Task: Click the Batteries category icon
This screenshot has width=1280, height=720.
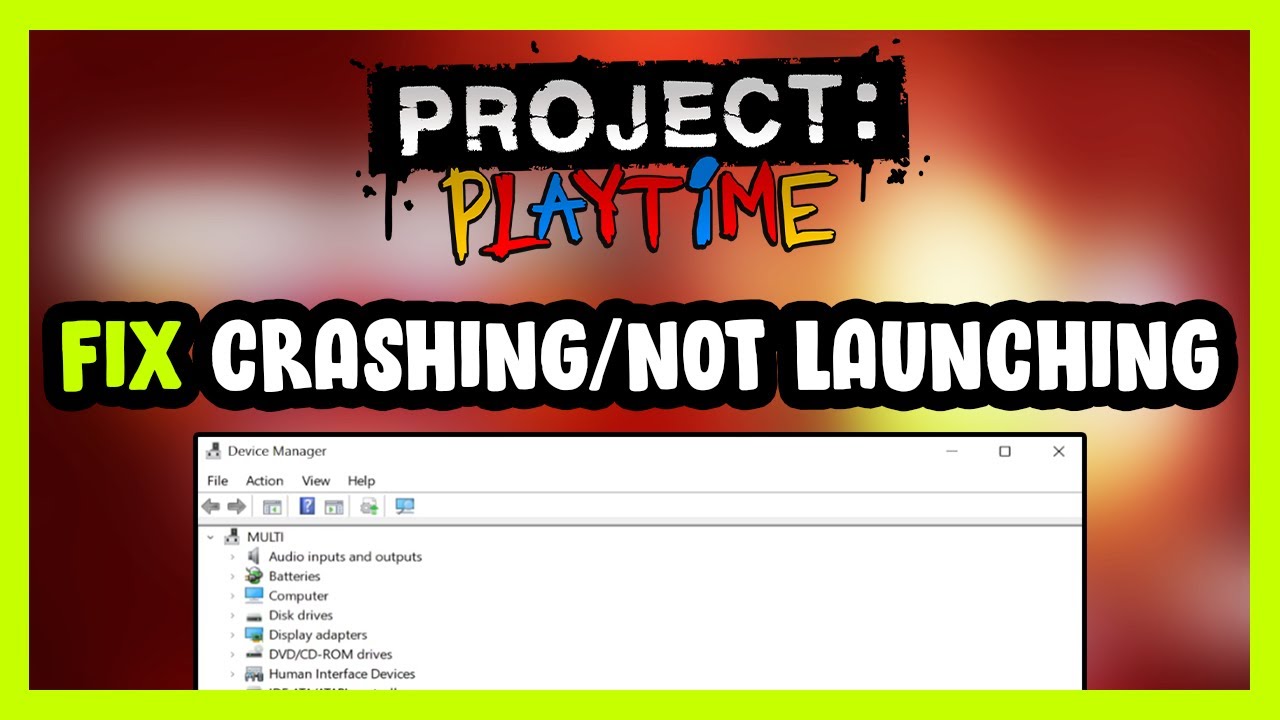Action: point(253,576)
